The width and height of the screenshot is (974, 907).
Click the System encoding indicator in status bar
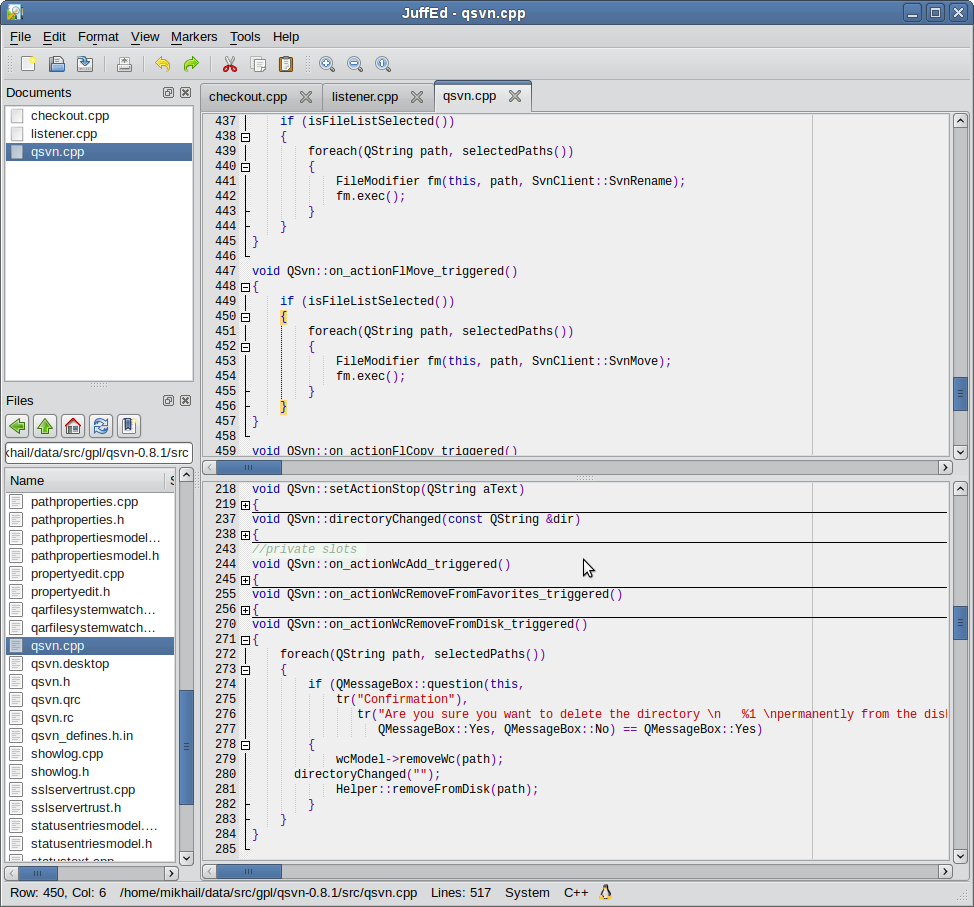(x=527, y=893)
